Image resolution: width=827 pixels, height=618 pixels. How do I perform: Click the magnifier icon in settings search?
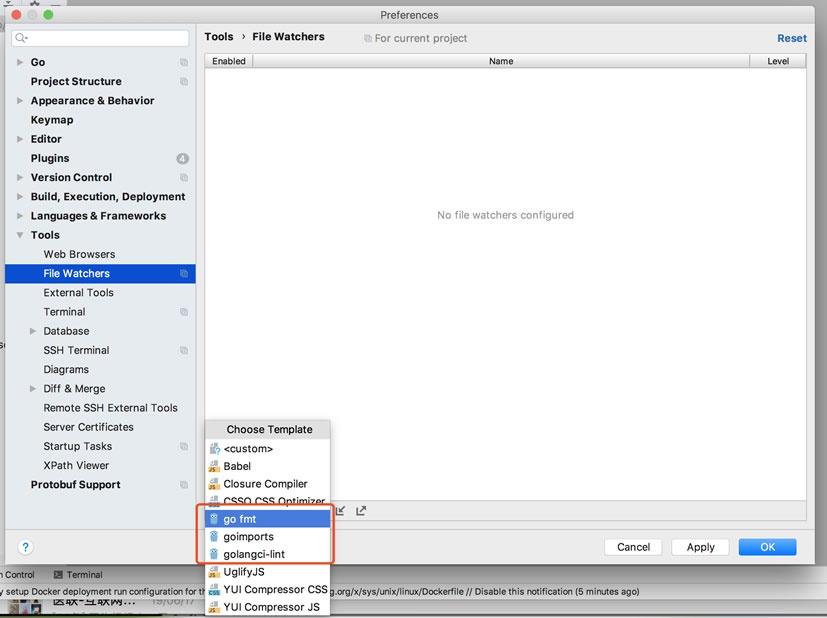tap(20, 38)
